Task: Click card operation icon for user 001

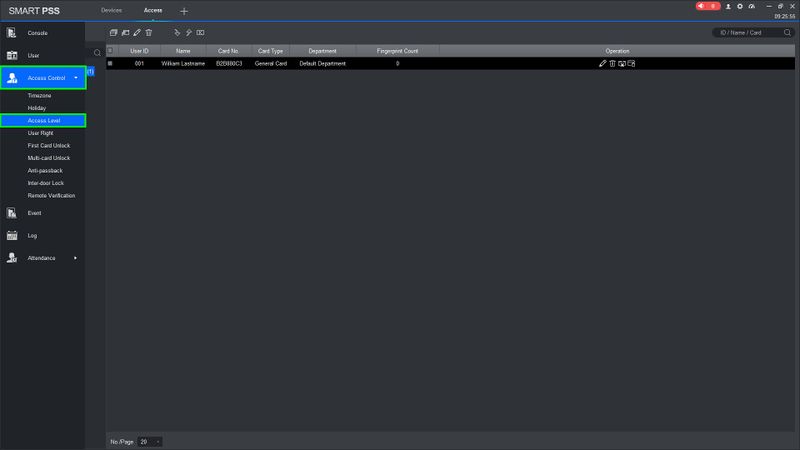Action: (x=632, y=63)
